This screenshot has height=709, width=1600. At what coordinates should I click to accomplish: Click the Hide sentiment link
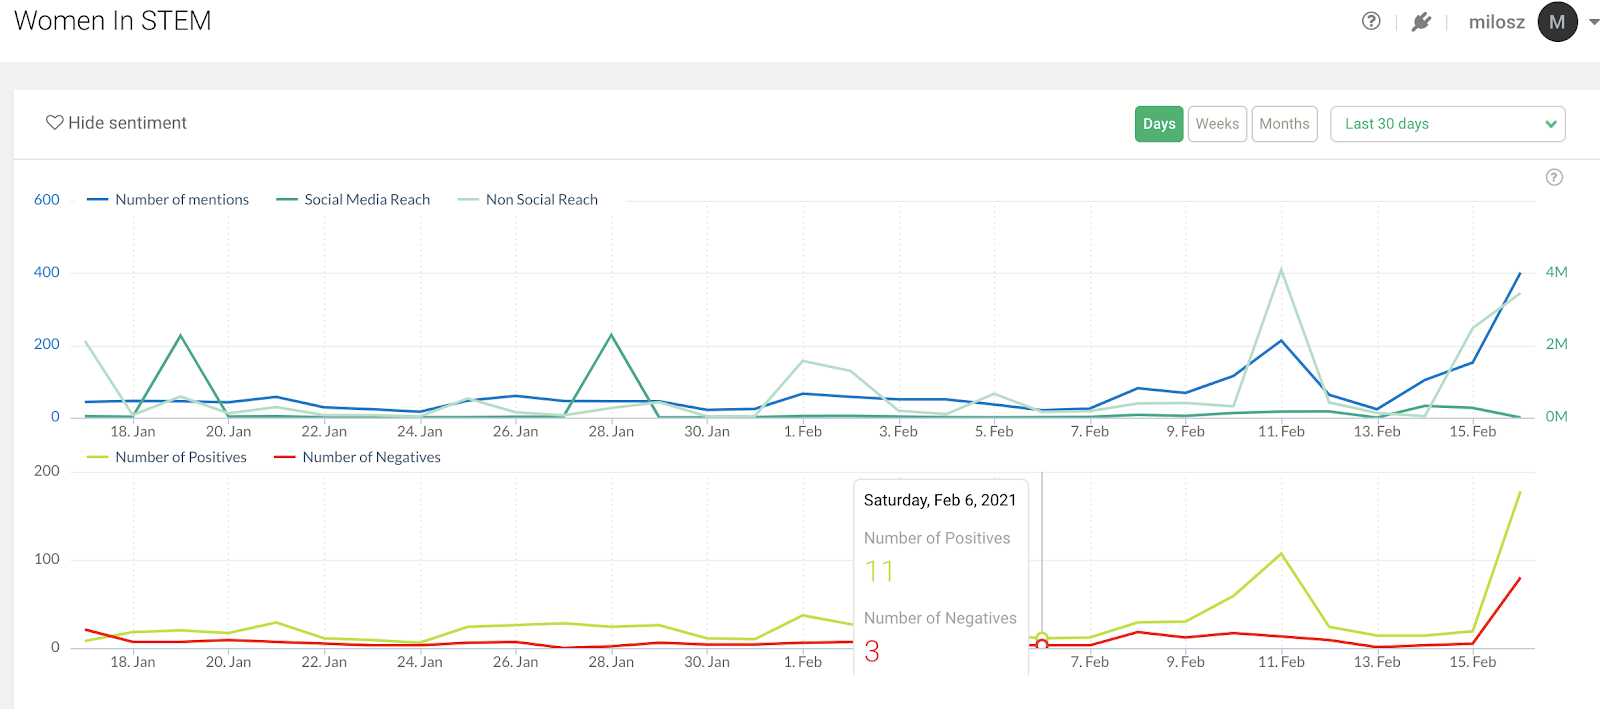(x=127, y=122)
